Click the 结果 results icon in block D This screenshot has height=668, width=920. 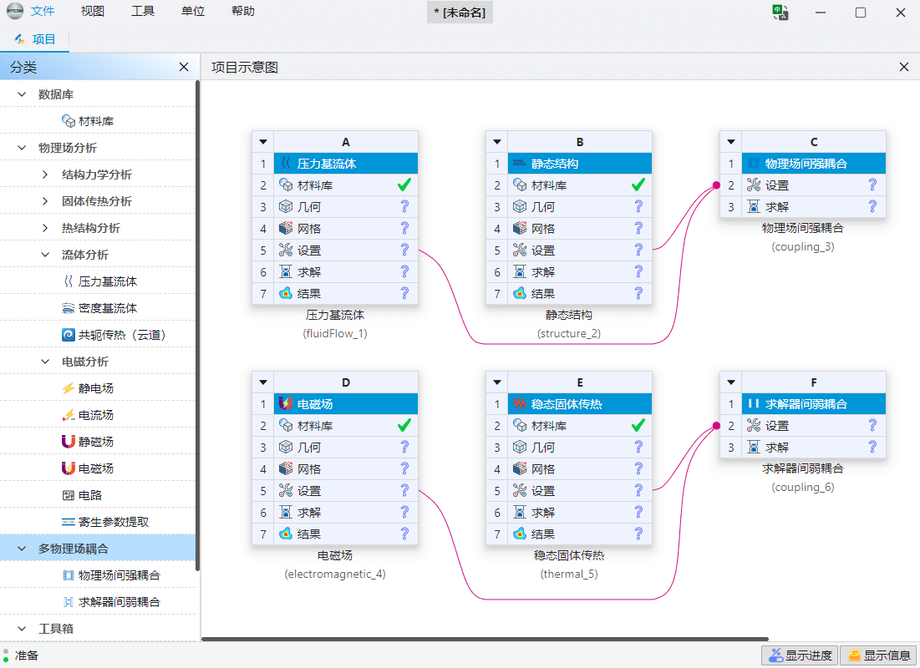click(285, 534)
